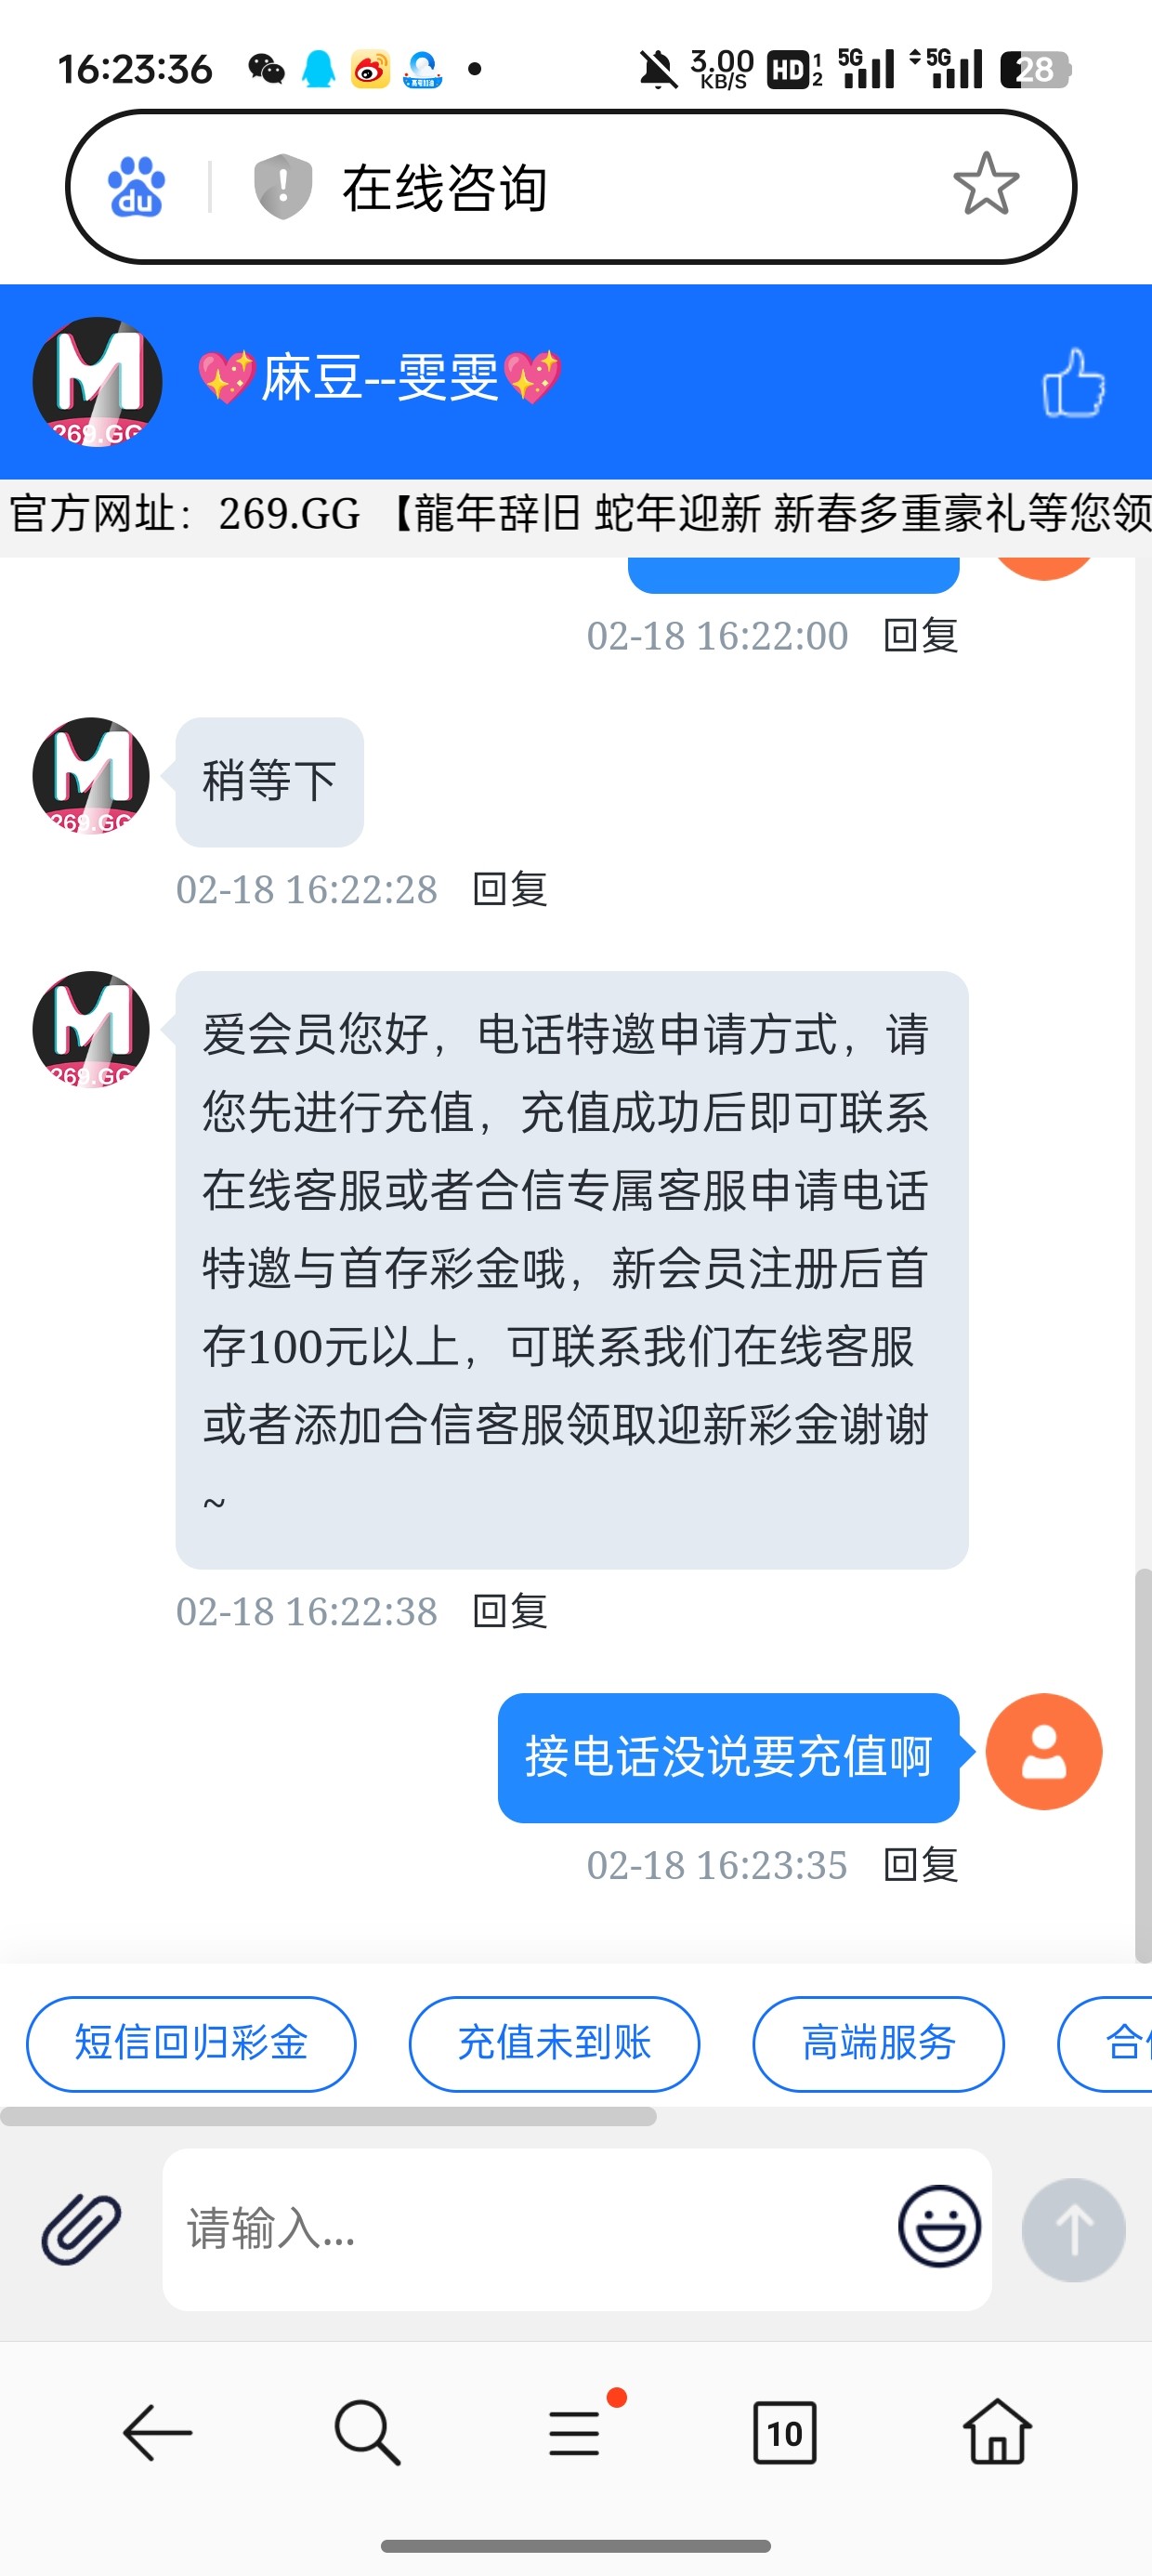1152x2576 pixels.
Task: Select the 高端服务 quick reply
Action: click(x=878, y=2043)
